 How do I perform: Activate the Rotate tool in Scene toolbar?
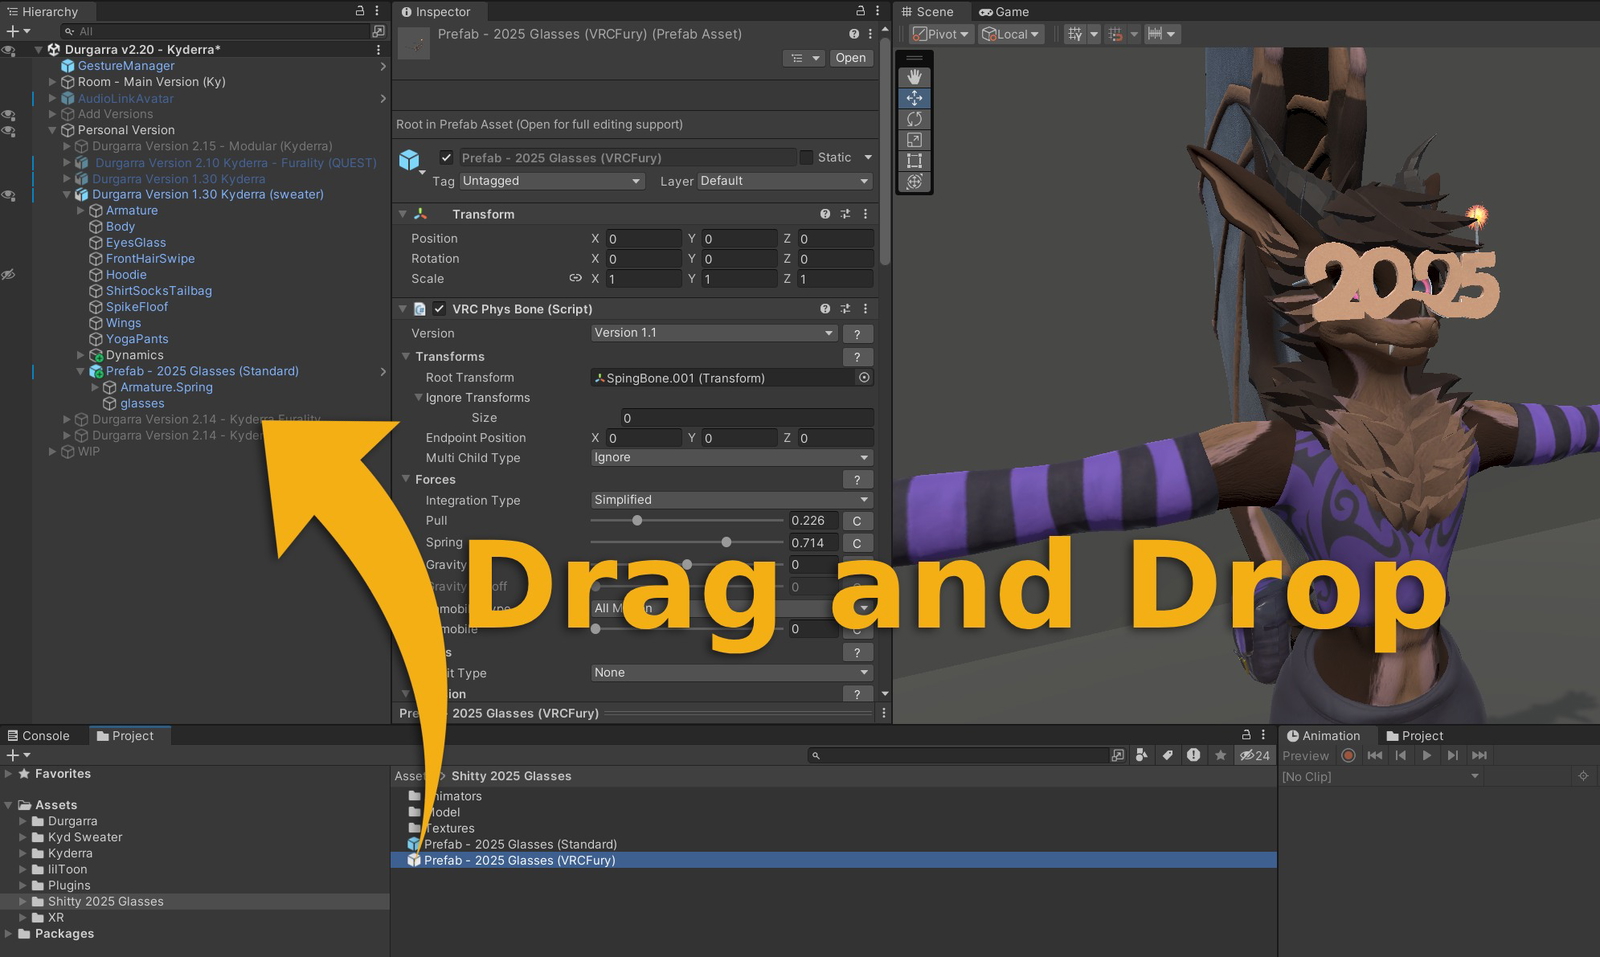click(914, 119)
